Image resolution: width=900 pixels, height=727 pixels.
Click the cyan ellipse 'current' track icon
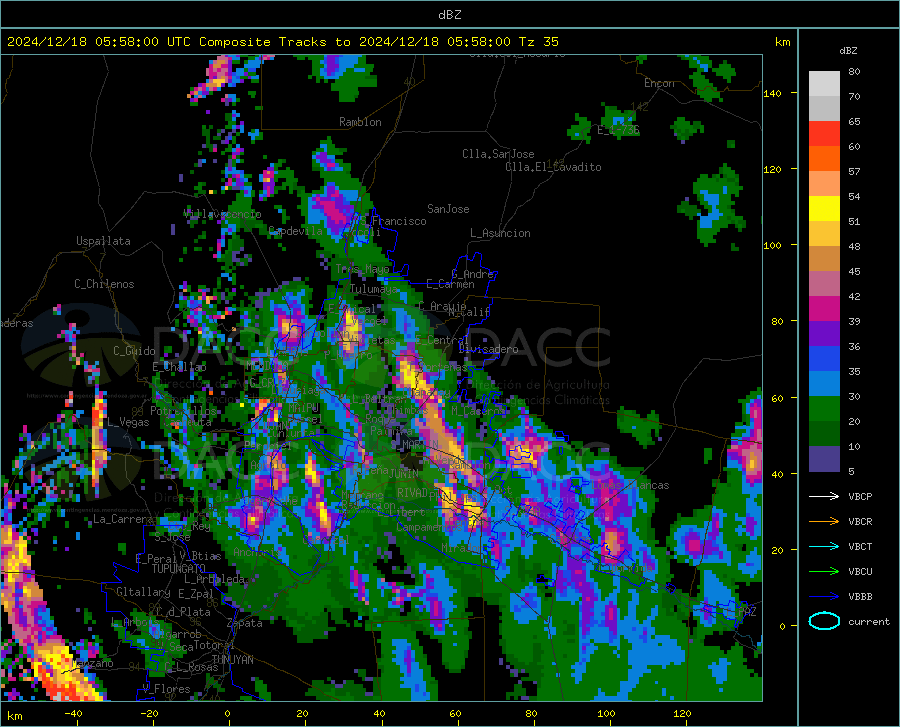(824, 621)
